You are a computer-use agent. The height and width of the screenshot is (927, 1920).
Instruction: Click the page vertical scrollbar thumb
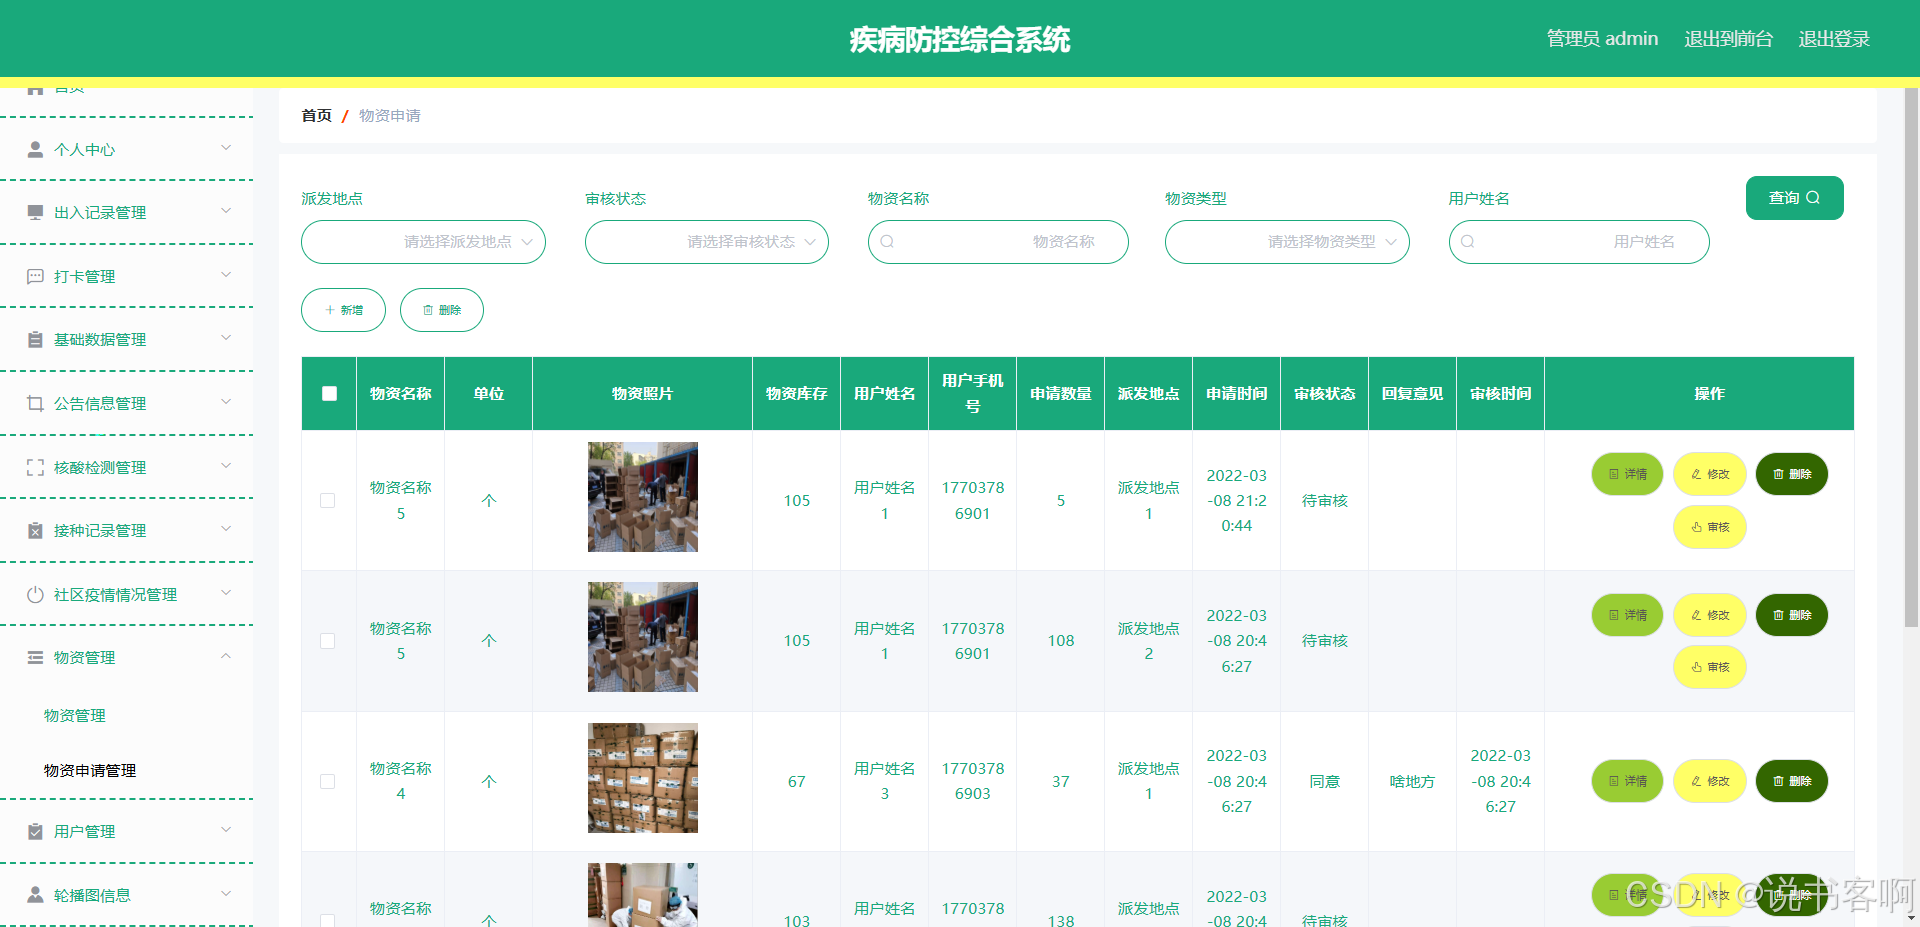coord(1911,357)
